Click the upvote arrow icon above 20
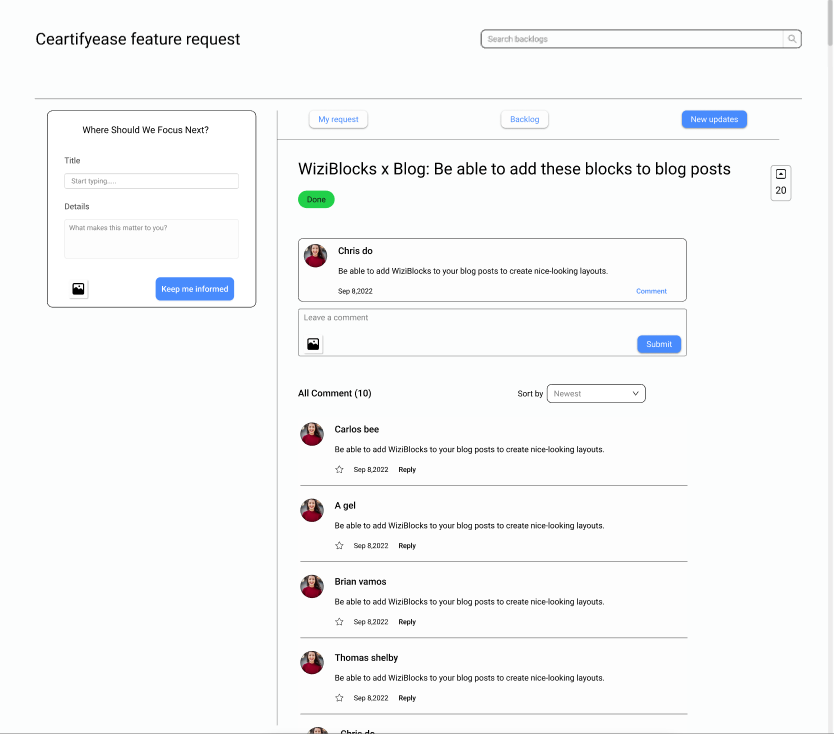Screen dimensions: 834x734 pyautogui.click(x=781, y=174)
